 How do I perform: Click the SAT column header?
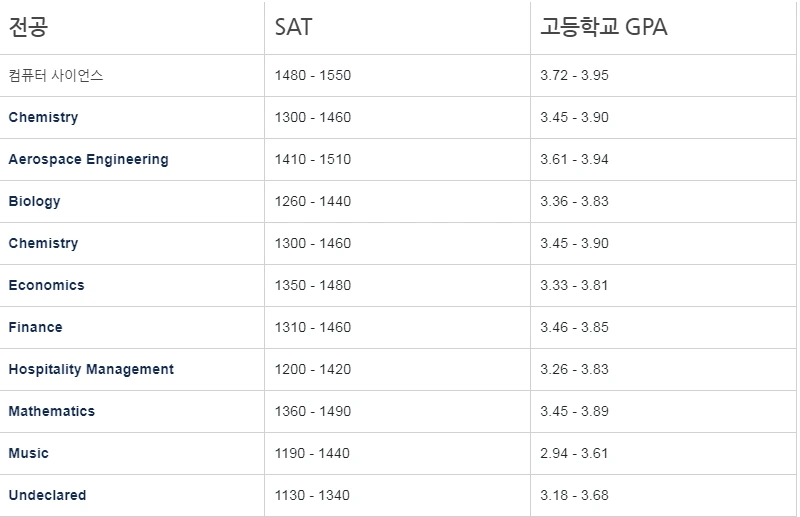pyautogui.click(x=293, y=27)
